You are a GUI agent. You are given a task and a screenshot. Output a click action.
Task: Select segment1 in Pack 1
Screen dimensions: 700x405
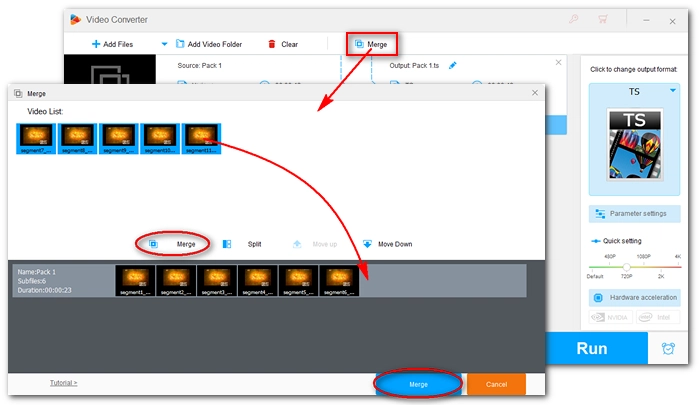(x=135, y=280)
